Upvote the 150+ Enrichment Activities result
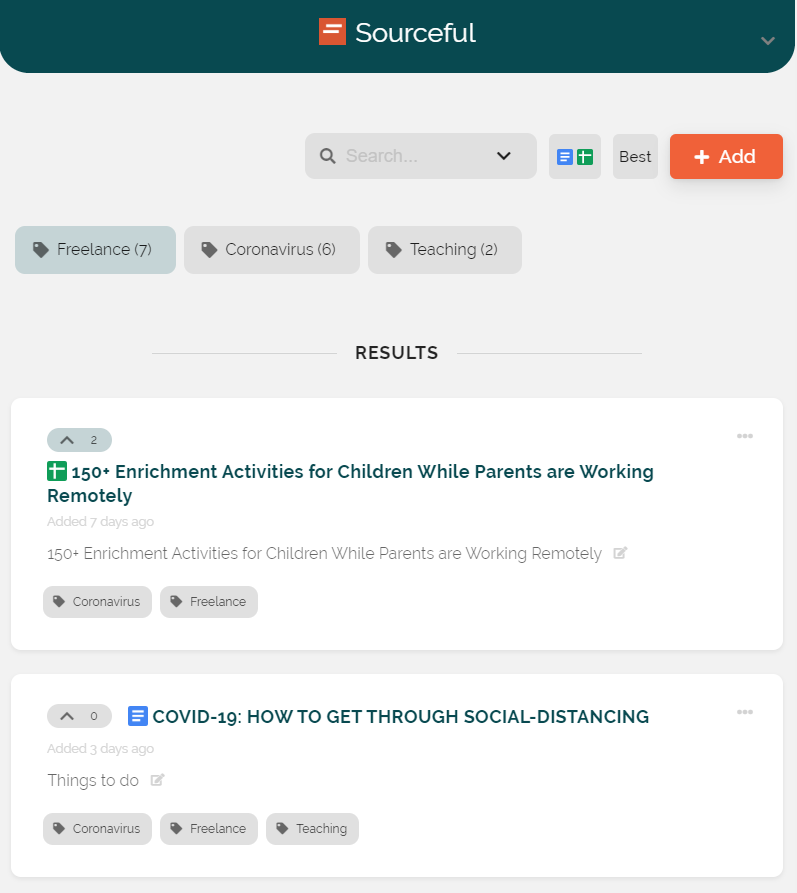The width and height of the screenshot is (797, 893). point(79,440)
